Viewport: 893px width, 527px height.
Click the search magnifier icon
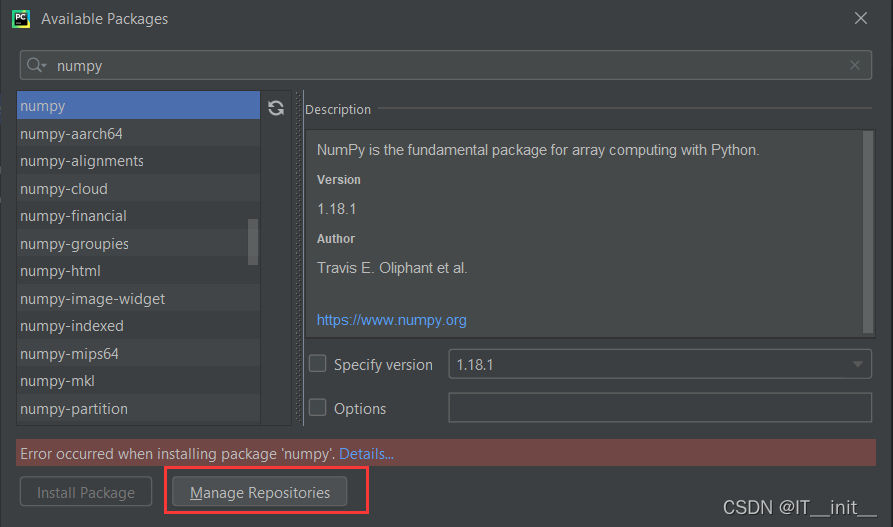point(34,65)
